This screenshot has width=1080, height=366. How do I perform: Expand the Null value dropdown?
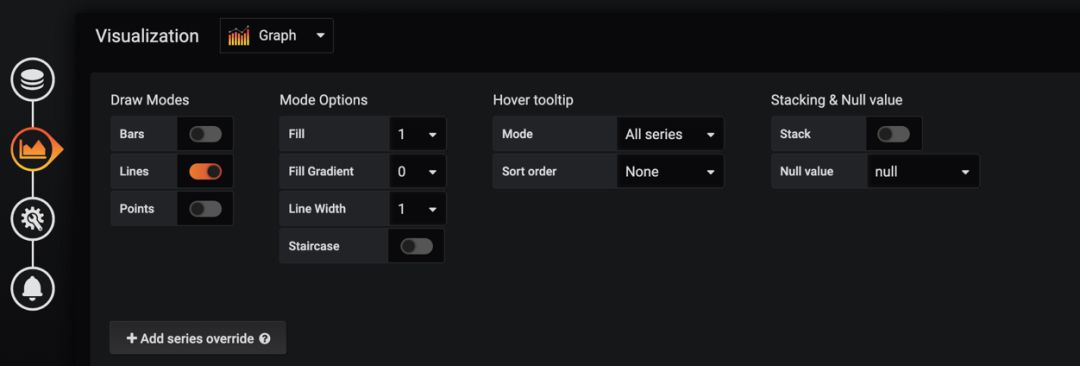[922, 171]
